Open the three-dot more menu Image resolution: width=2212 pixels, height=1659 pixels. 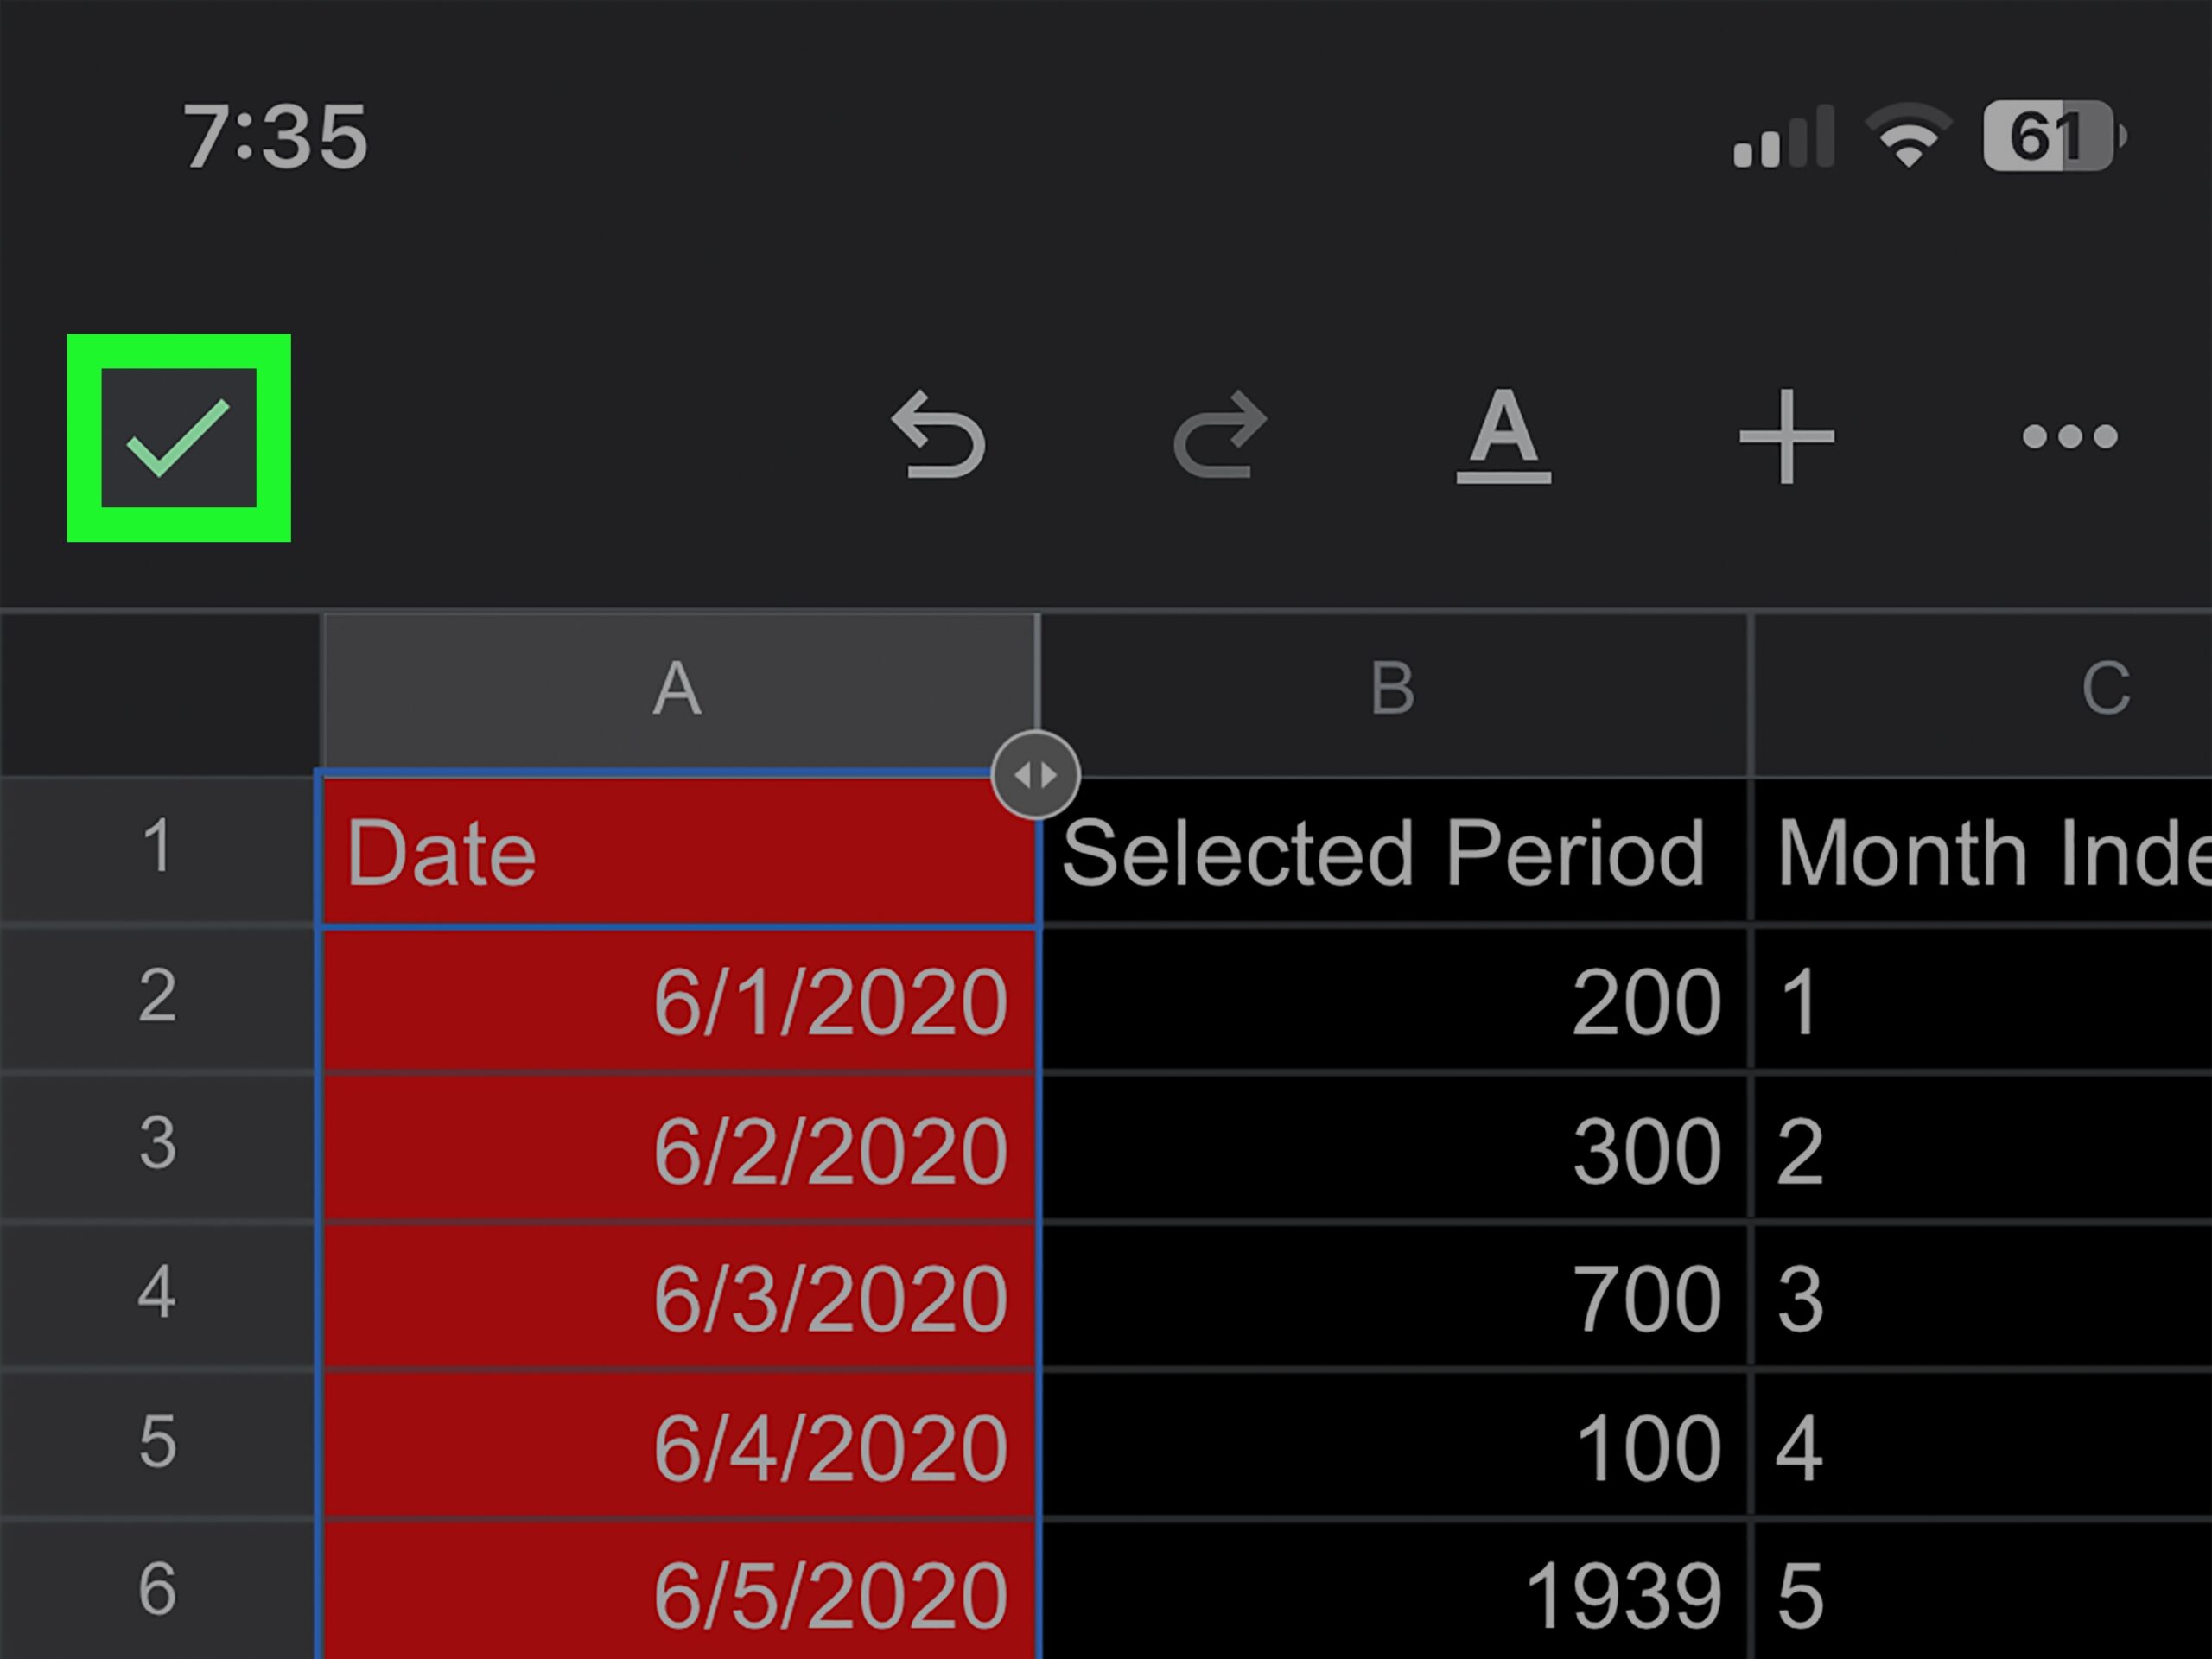[2069, 437]
